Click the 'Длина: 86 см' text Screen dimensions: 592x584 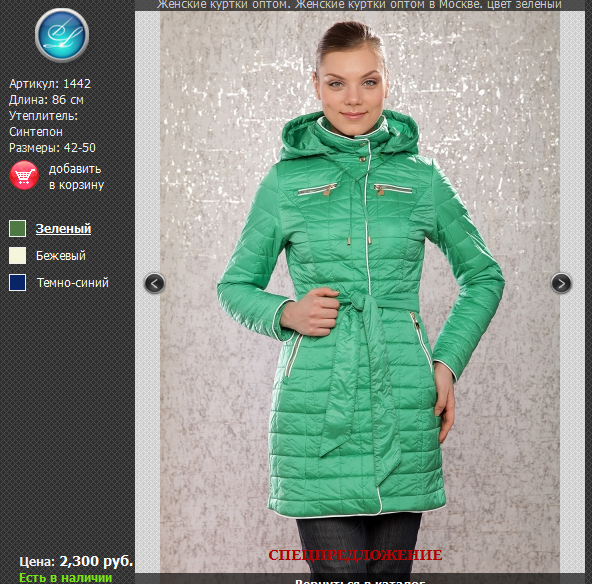pos(46,100)
